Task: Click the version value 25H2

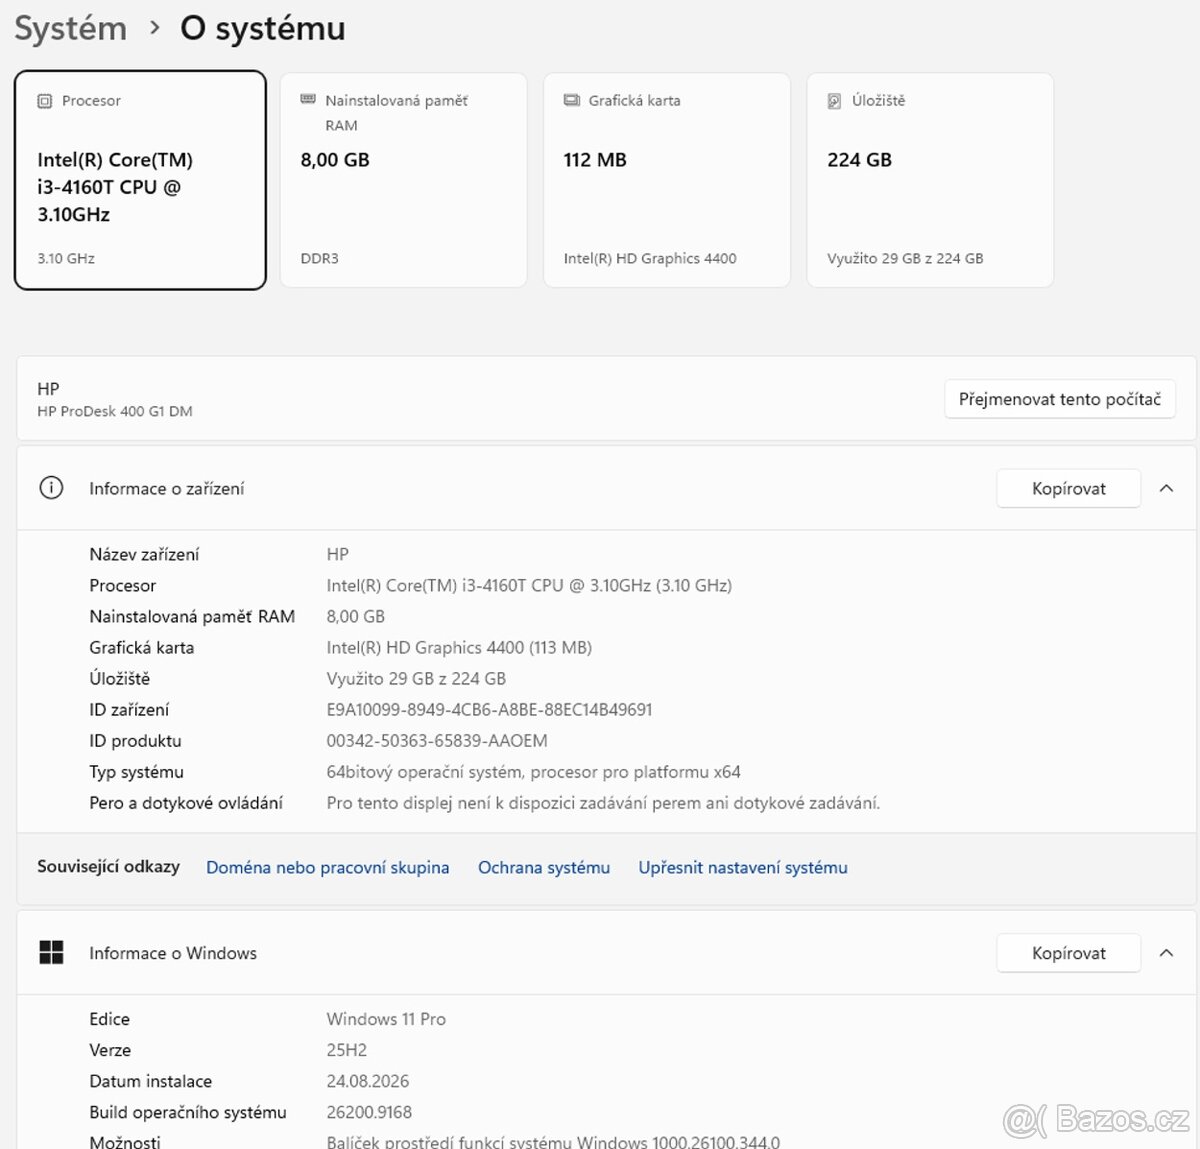Action: tap(347, 1050)
